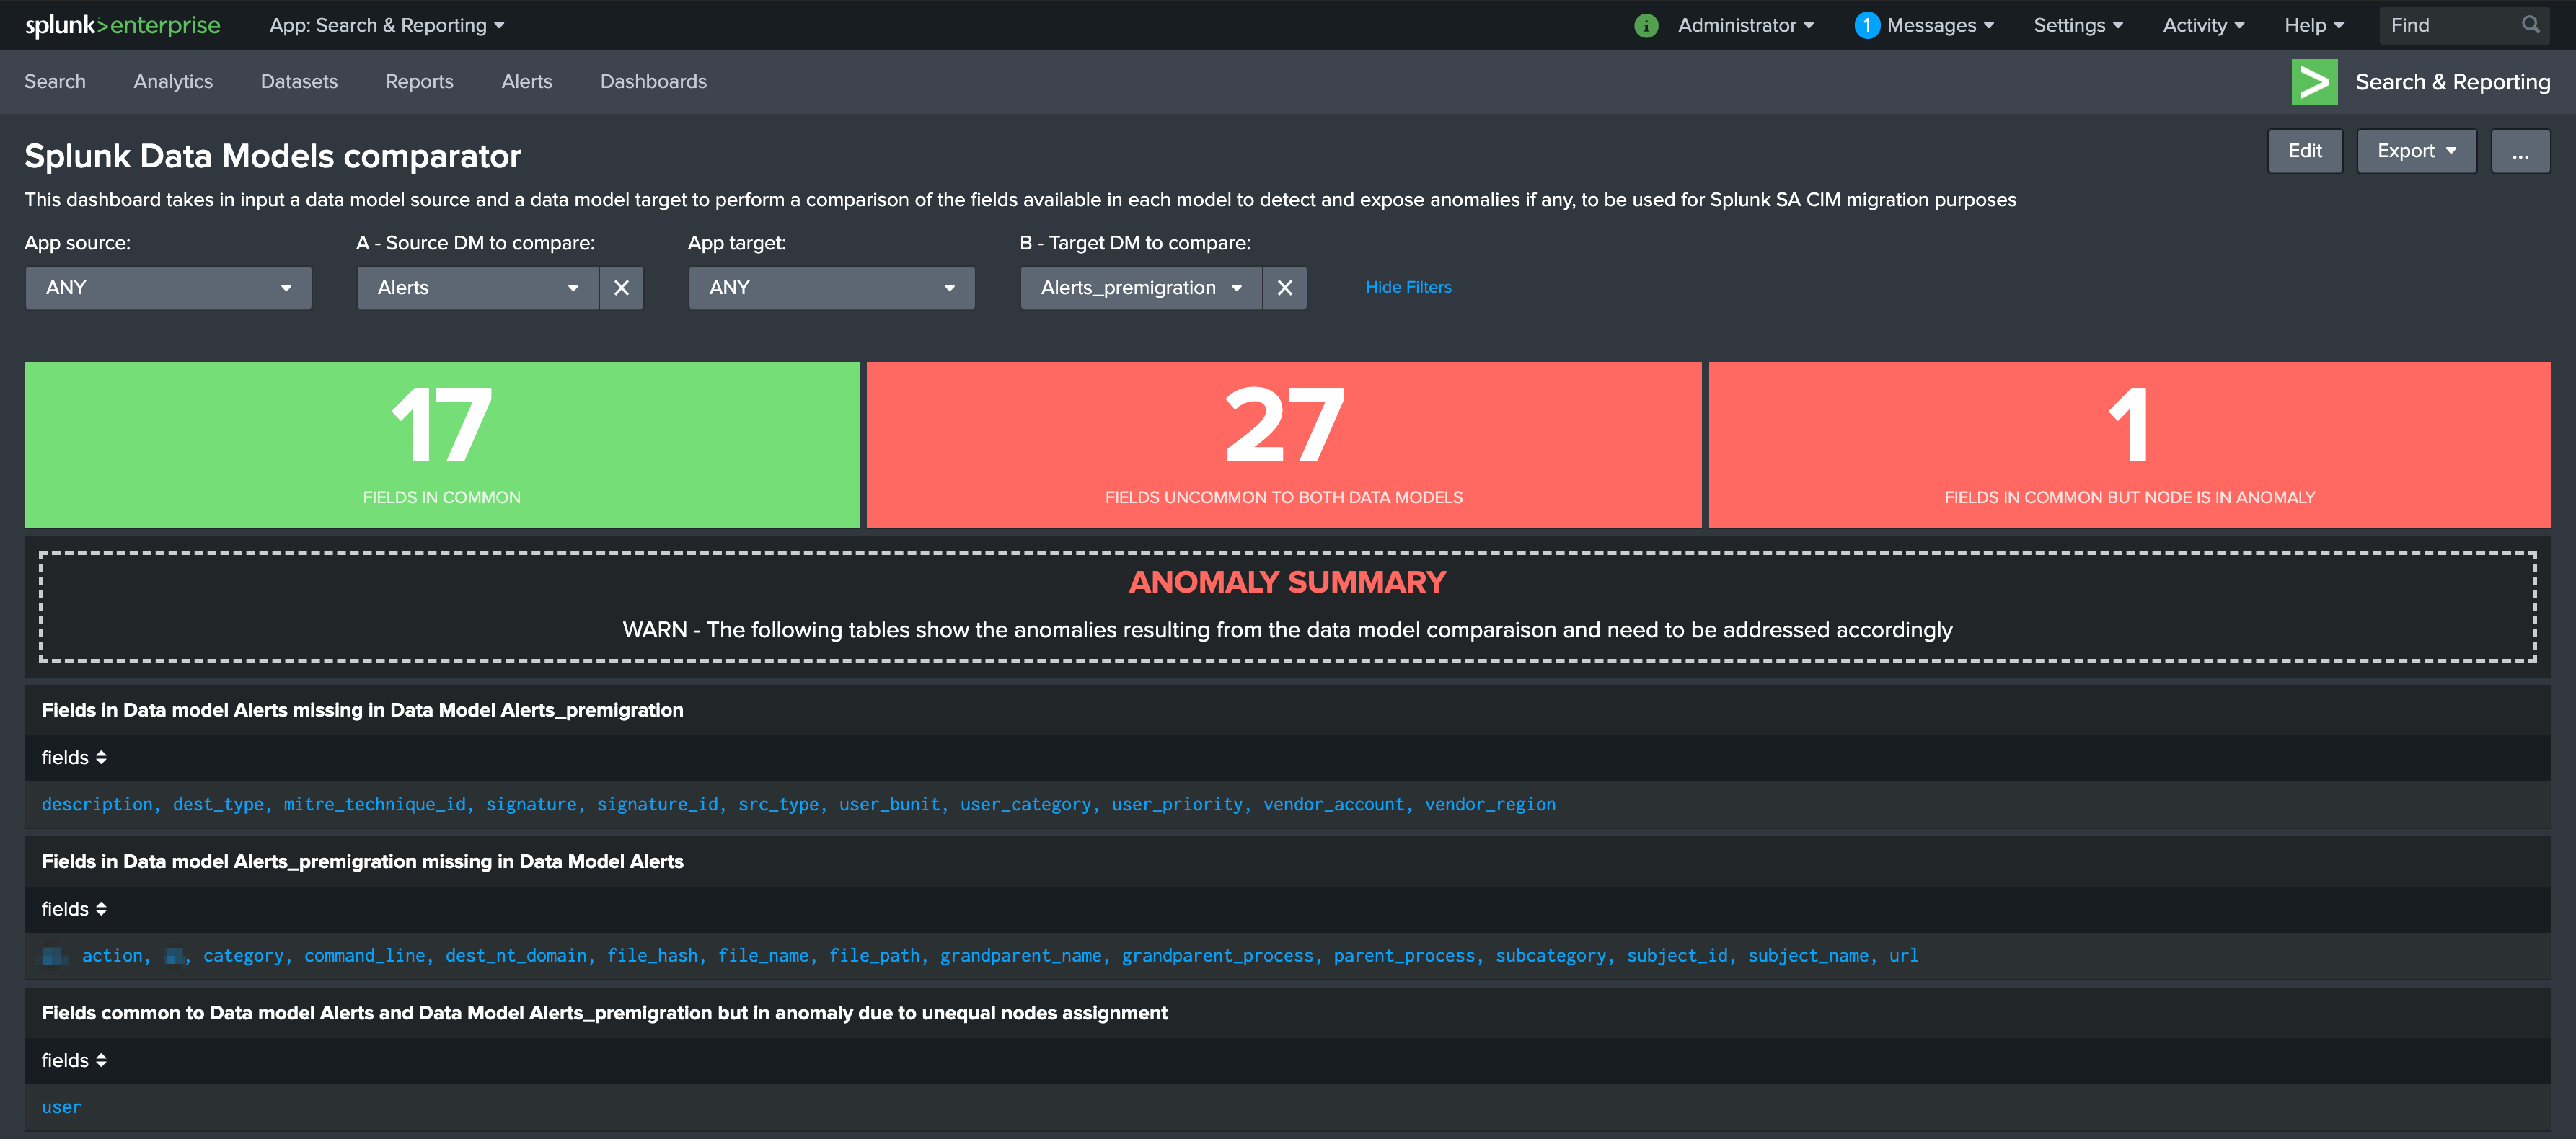Open the App source ANY dropdown
The height and width of the screenshot is (1139, 2576).
(168, 288)
